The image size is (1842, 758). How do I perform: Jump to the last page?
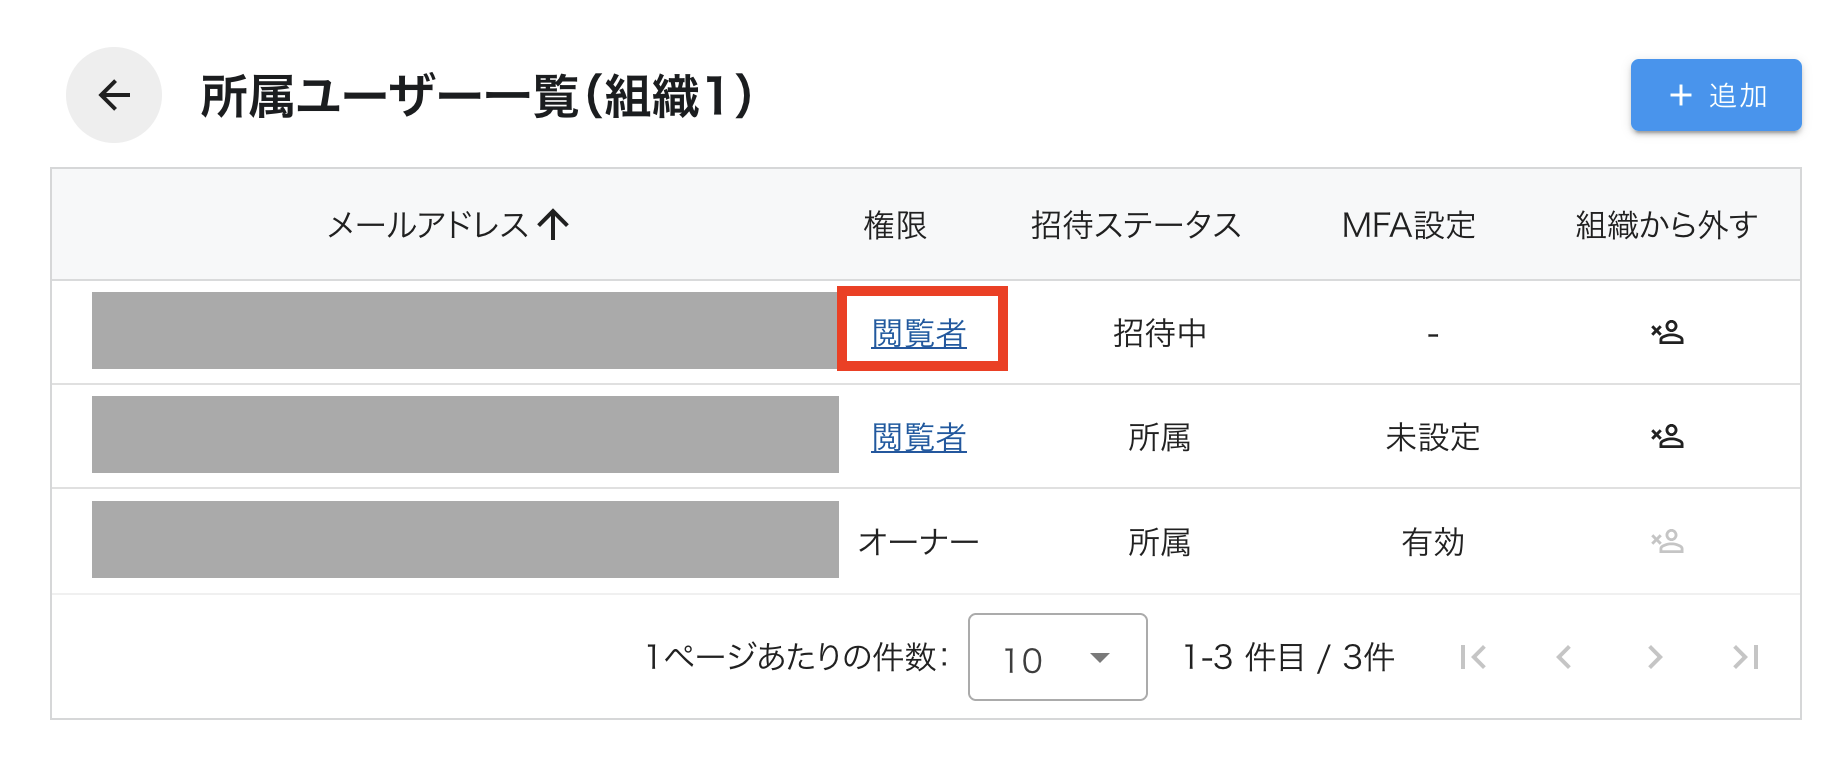pos(1744,657)
